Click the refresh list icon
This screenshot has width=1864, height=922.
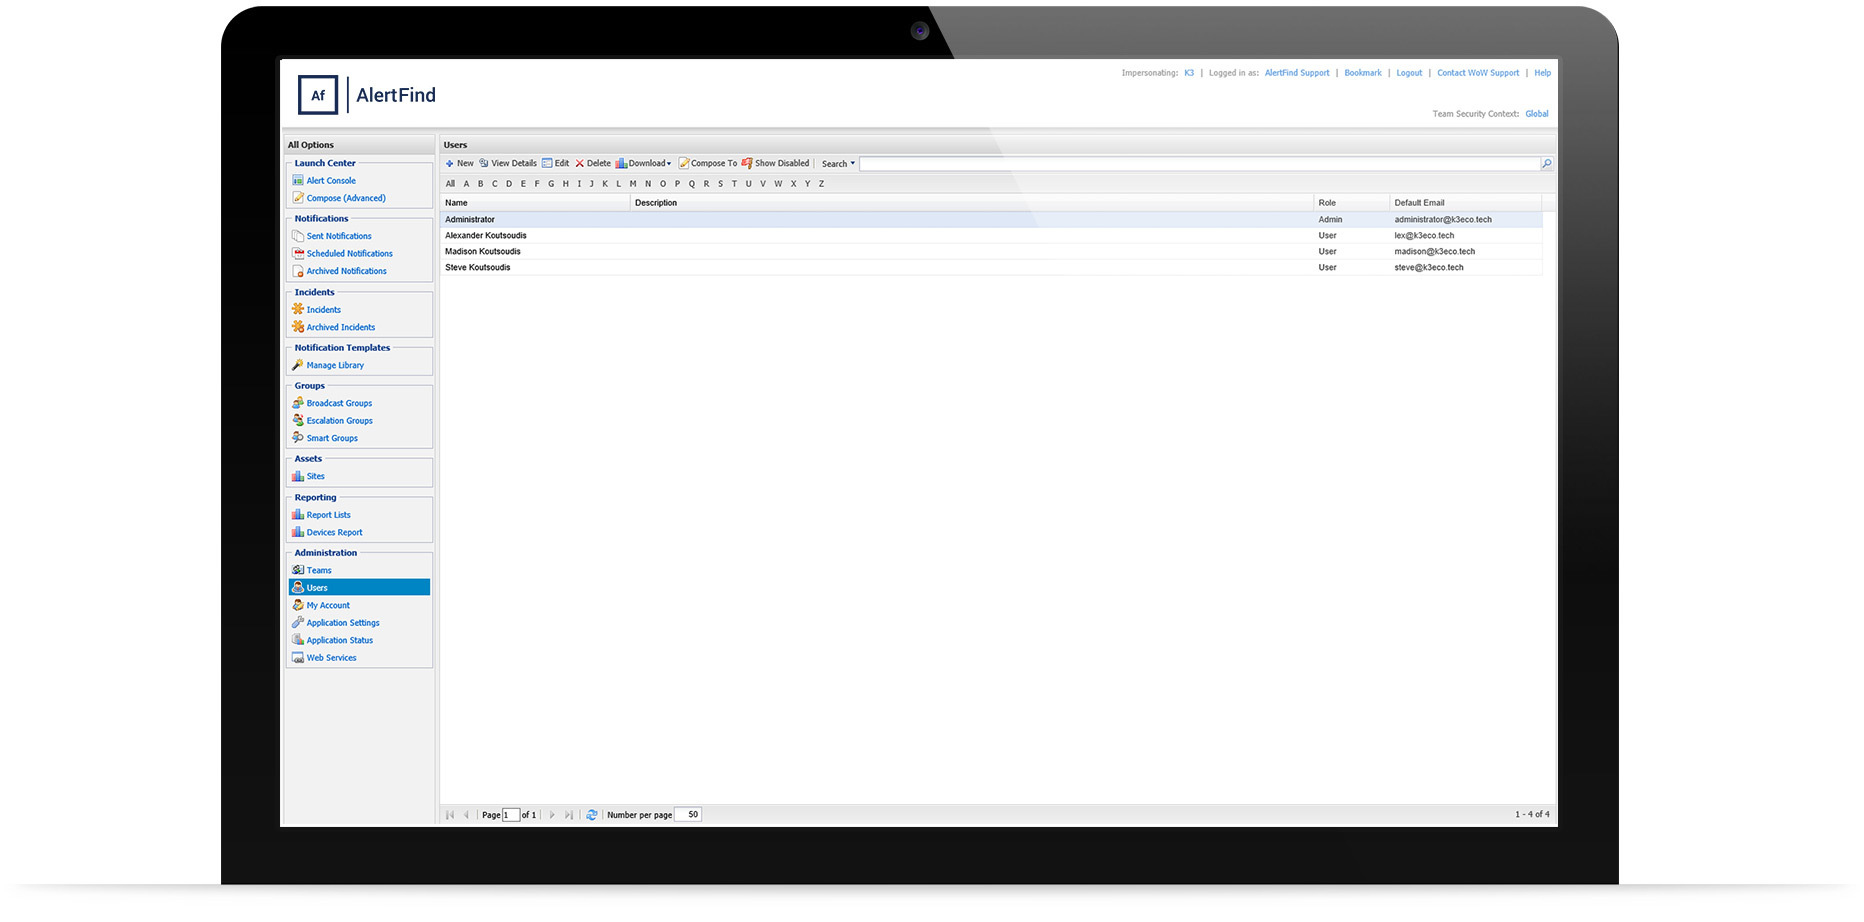(592, 815)
